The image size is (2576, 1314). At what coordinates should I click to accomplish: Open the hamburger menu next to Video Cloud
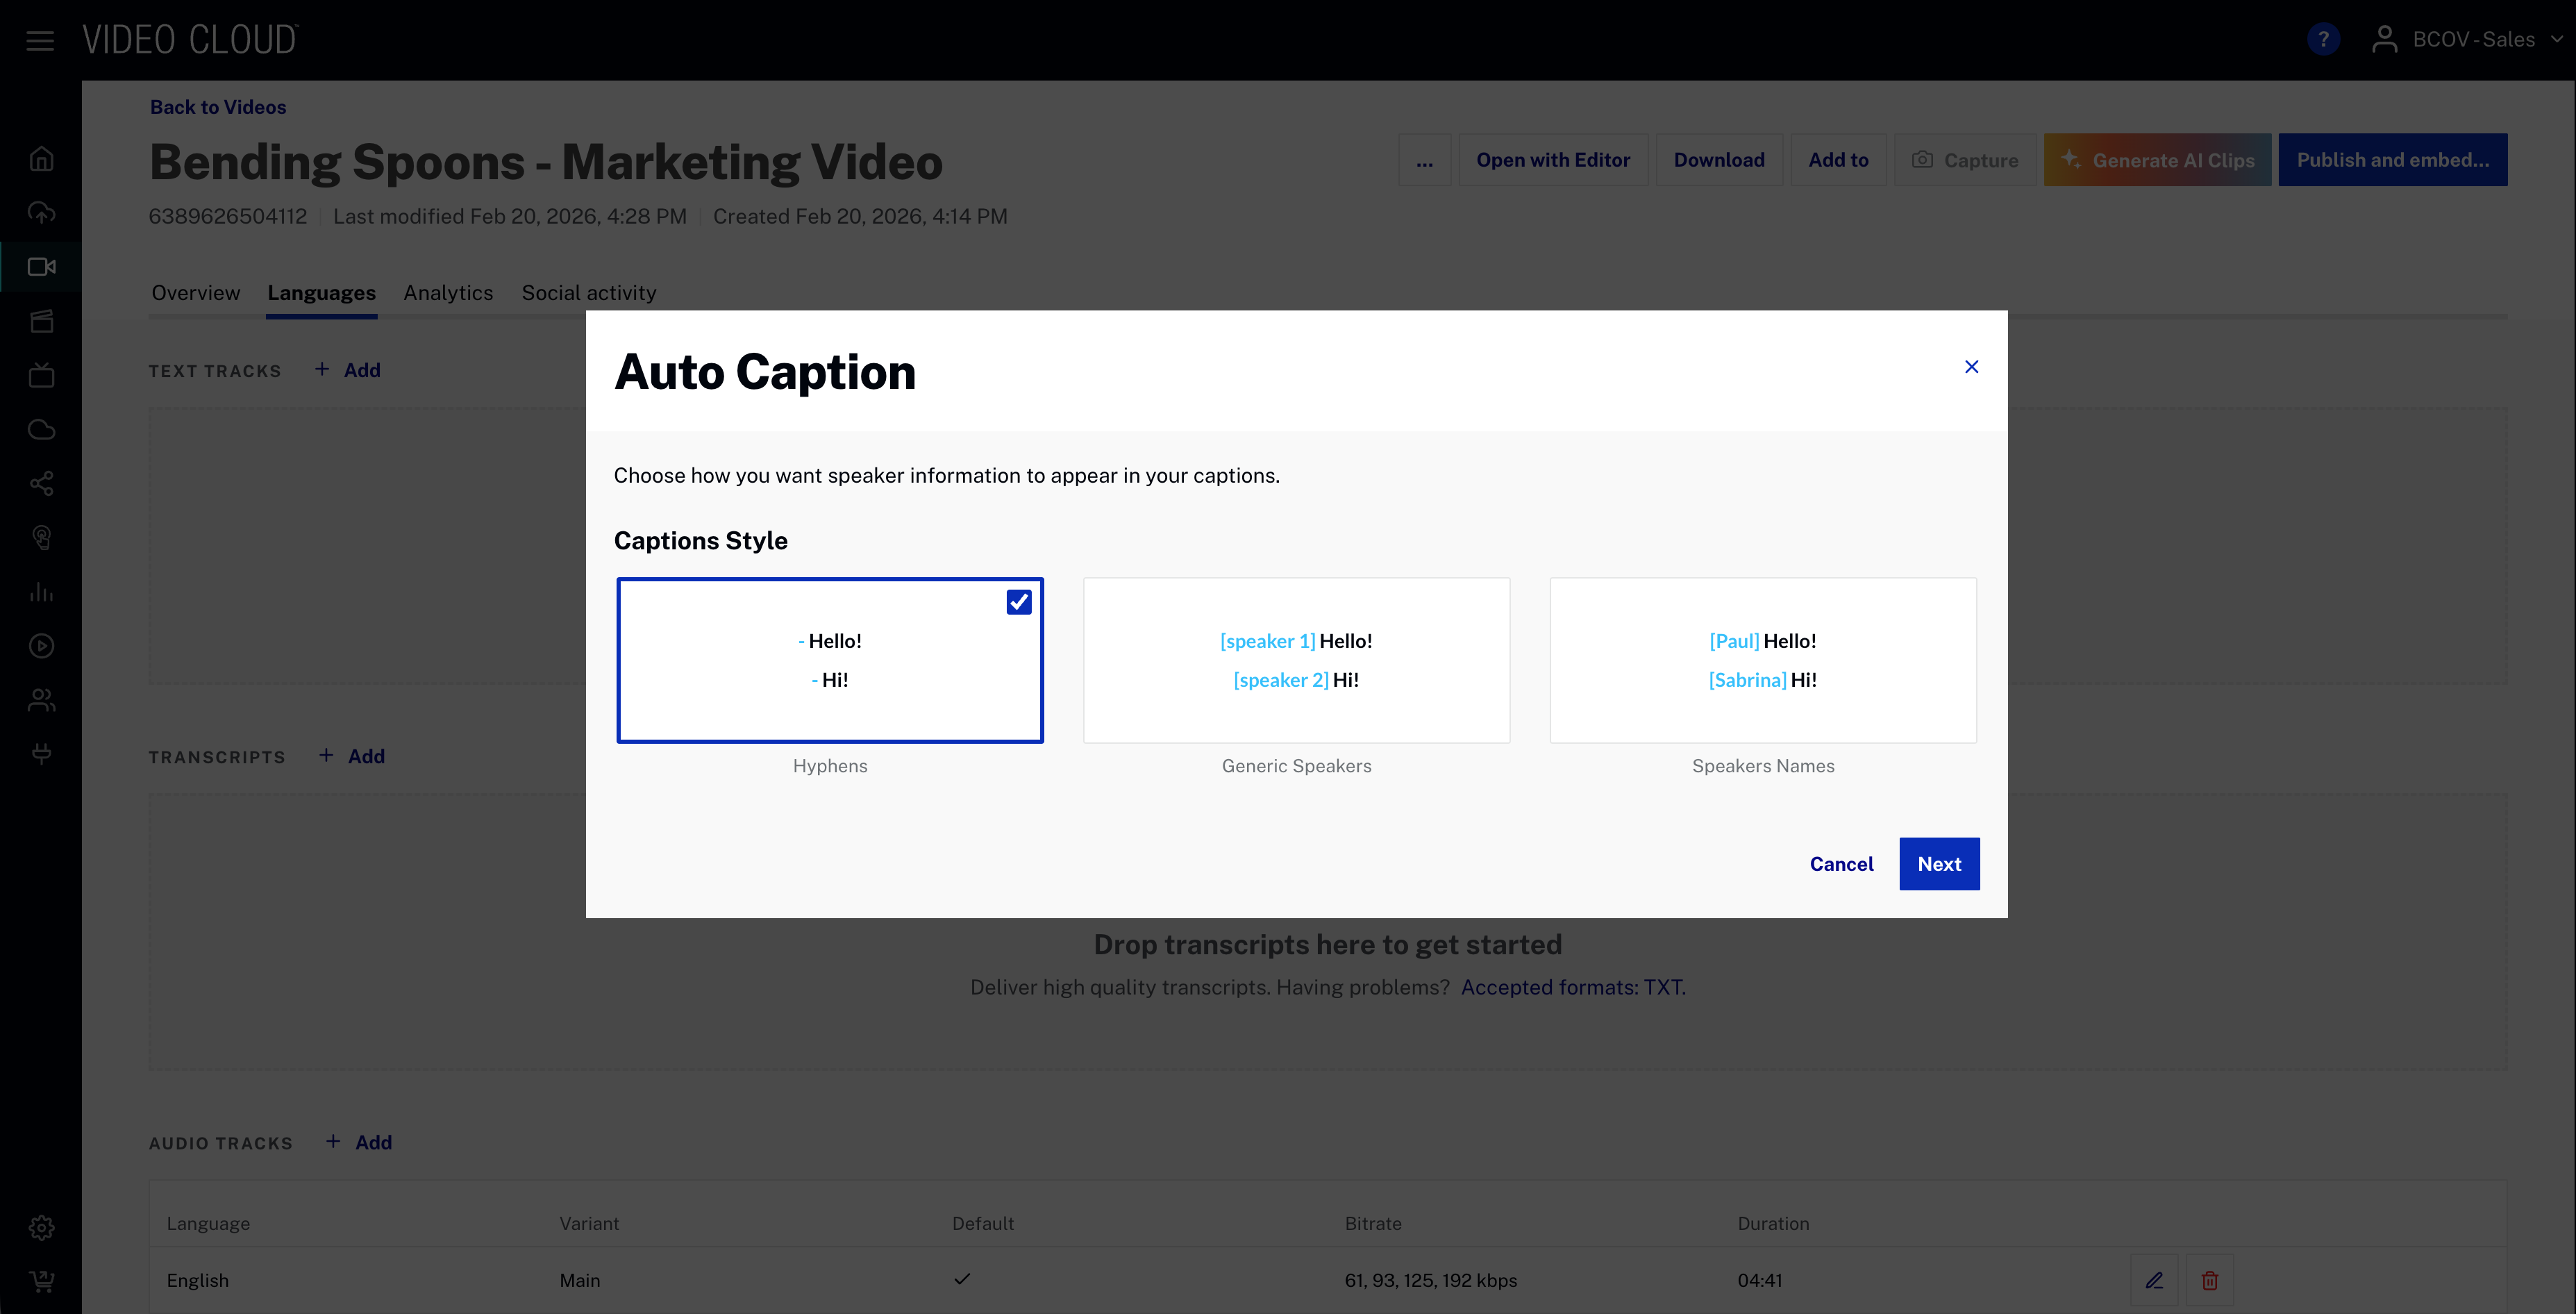[40, 40]
